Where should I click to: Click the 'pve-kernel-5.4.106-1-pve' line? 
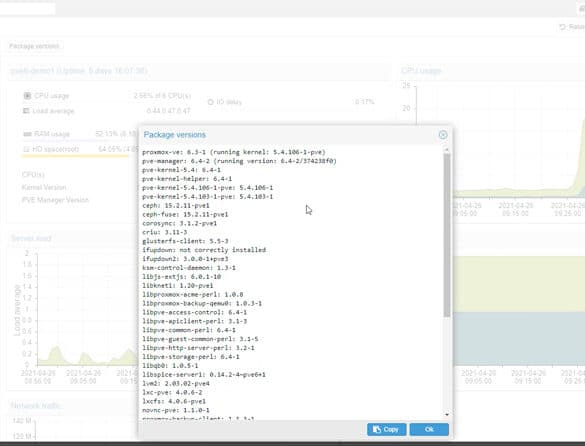coord(207,188)
